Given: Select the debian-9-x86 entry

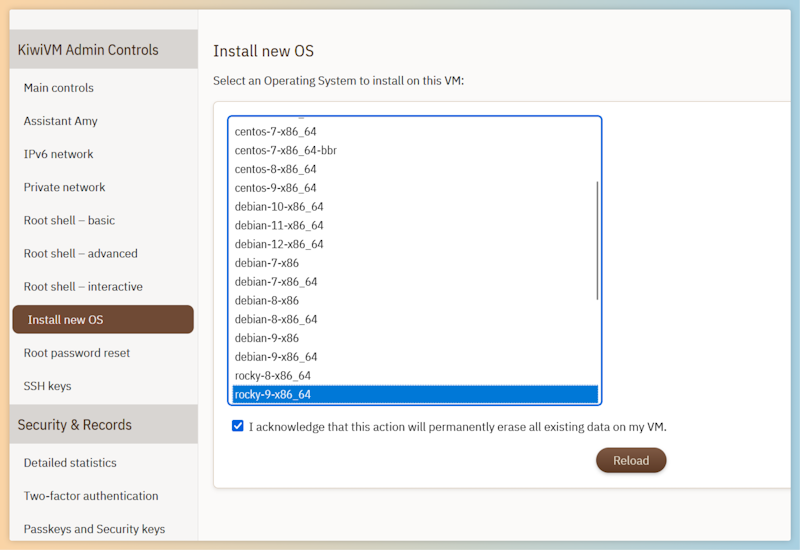Looking at the screenshot, I should pos(414,338).
